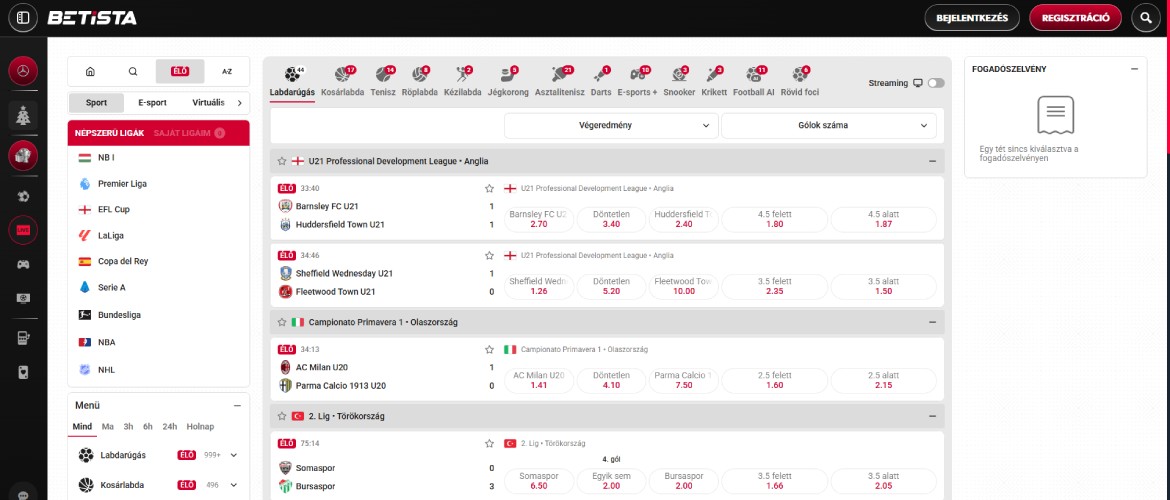The width and height of the screenshot is (1170, 500).
Task: Open Premier Liga in popular leagues
Action: pyautogui.click(x=122, y=184)
